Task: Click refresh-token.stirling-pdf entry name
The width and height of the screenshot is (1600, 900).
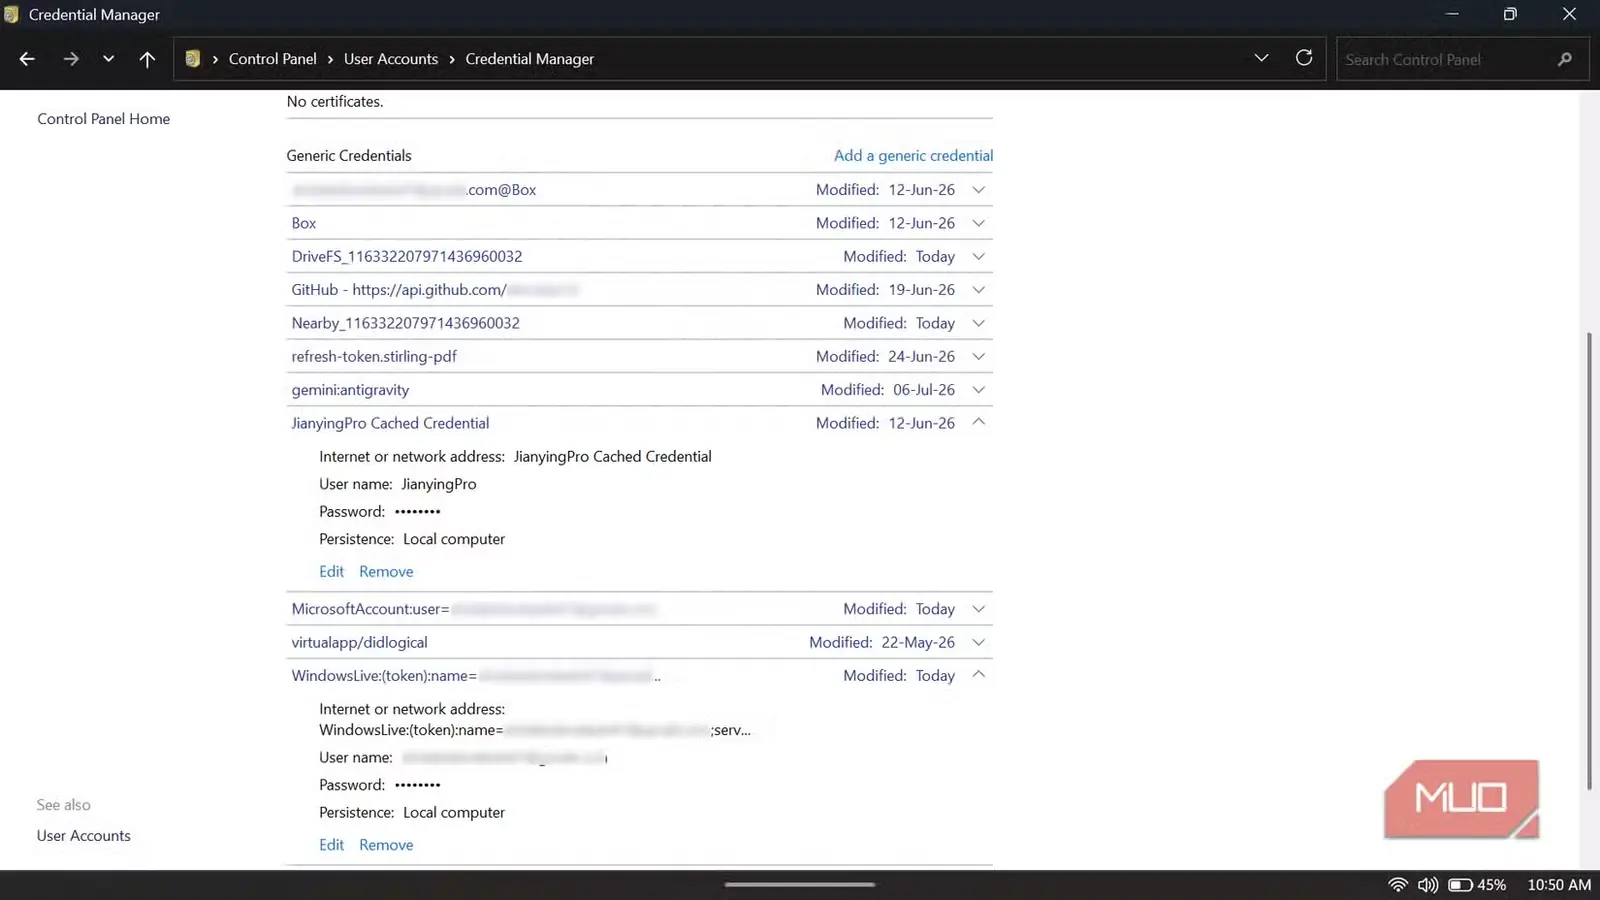Action: tap(374, 356)
